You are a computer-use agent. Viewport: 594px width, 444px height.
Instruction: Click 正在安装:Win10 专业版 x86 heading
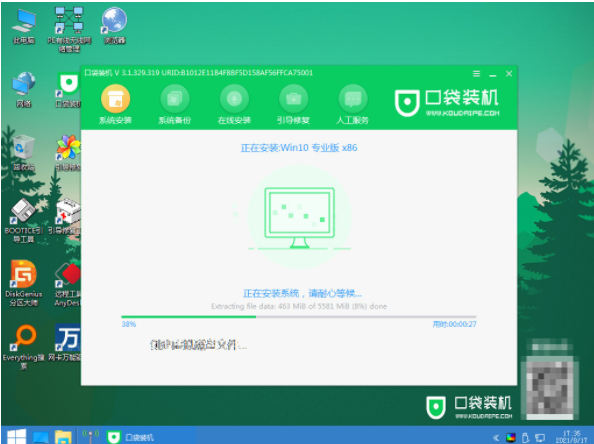point(299,148)
